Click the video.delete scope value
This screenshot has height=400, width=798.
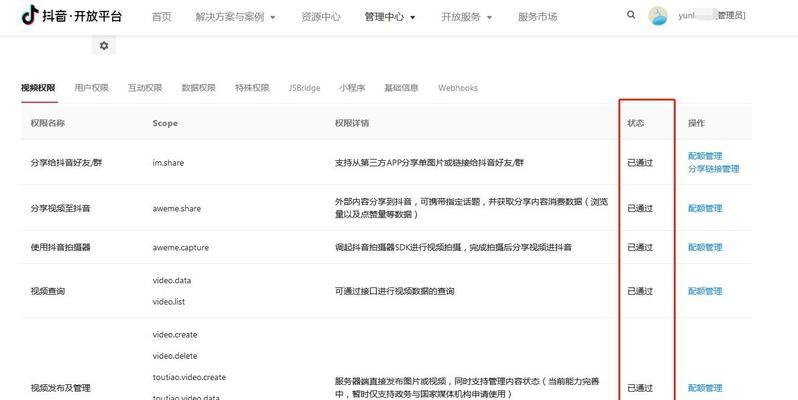click(x=175, y=356)
